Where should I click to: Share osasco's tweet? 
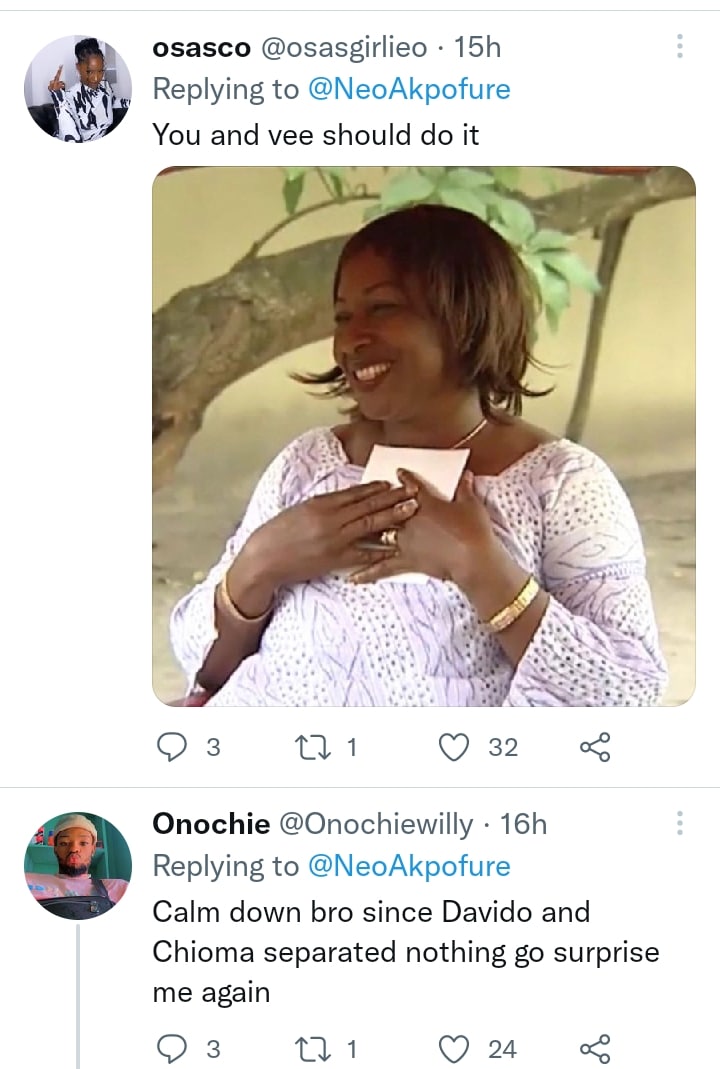pyautogui.click(x=595, y=747)
